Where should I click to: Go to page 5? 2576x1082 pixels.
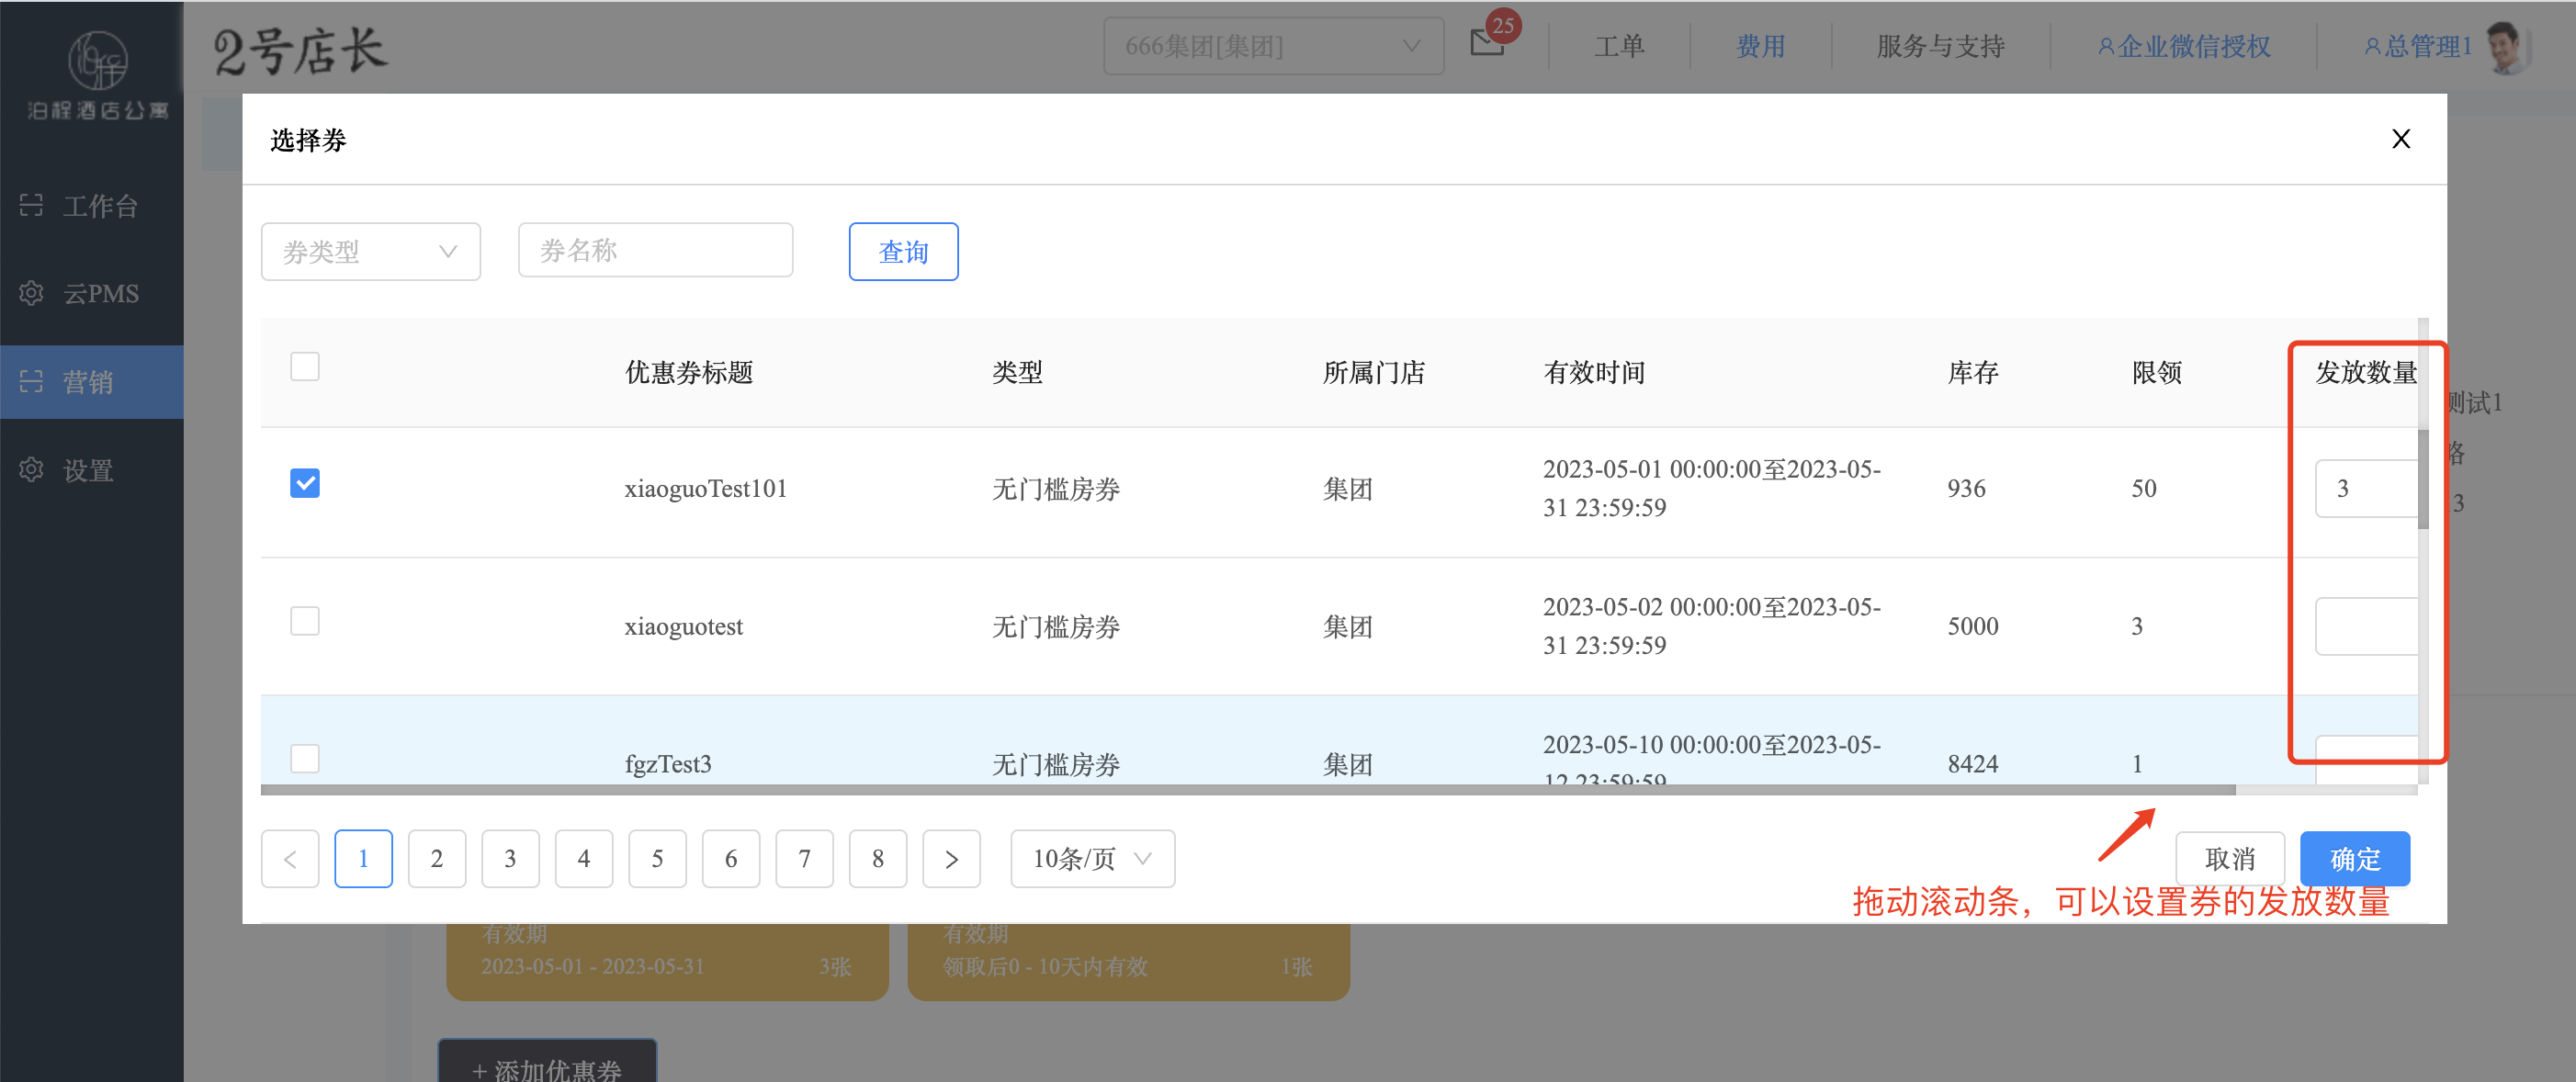[657, 859]
